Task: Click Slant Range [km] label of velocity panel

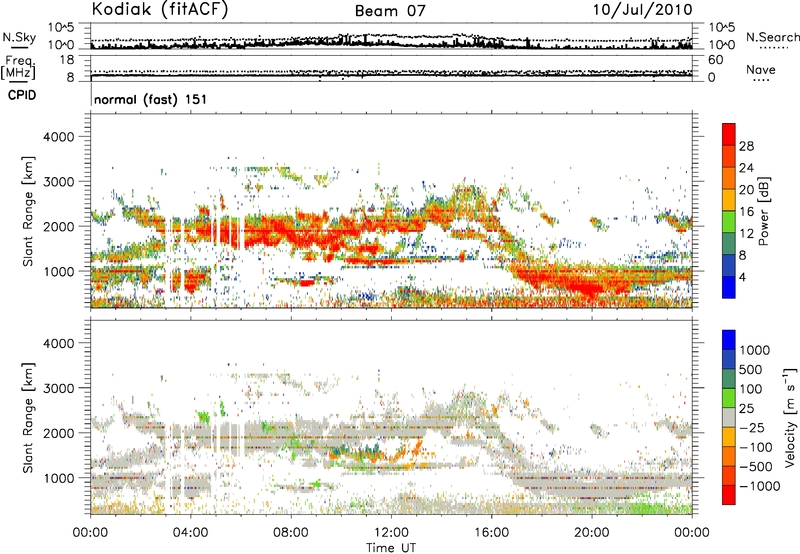Action: tap(28, 417)
